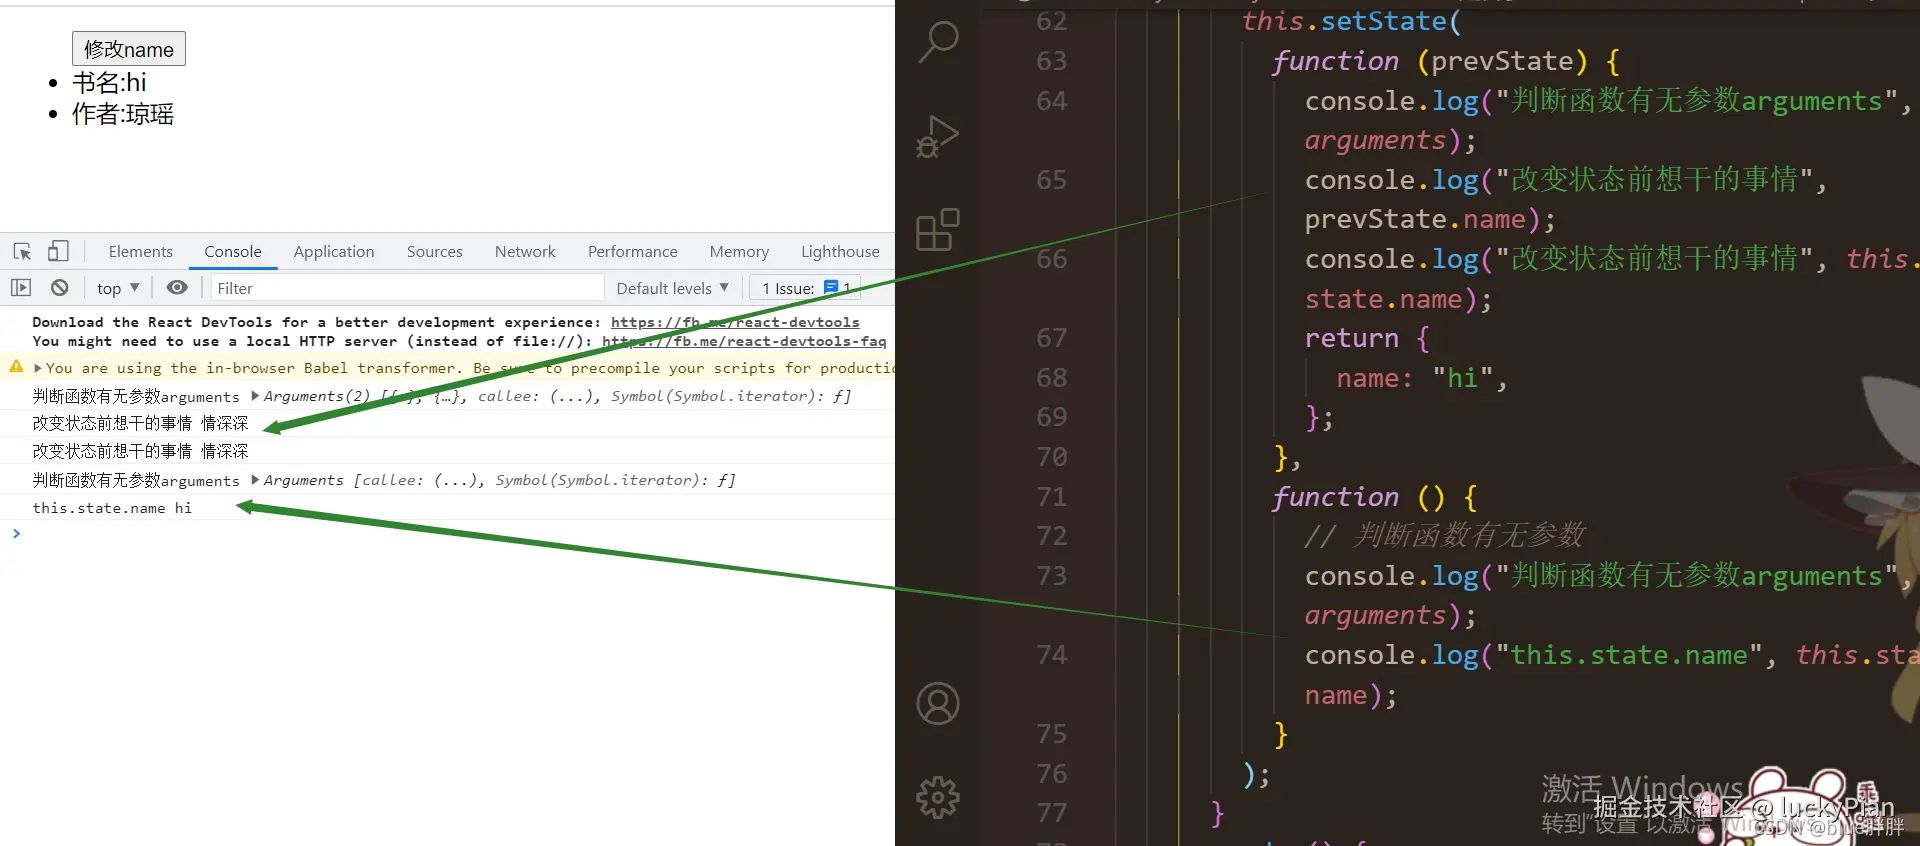Click line number 71 in editor gutter
Image resolution: width=1920 pixels, height=846 pixels.
click(1052, 497)
